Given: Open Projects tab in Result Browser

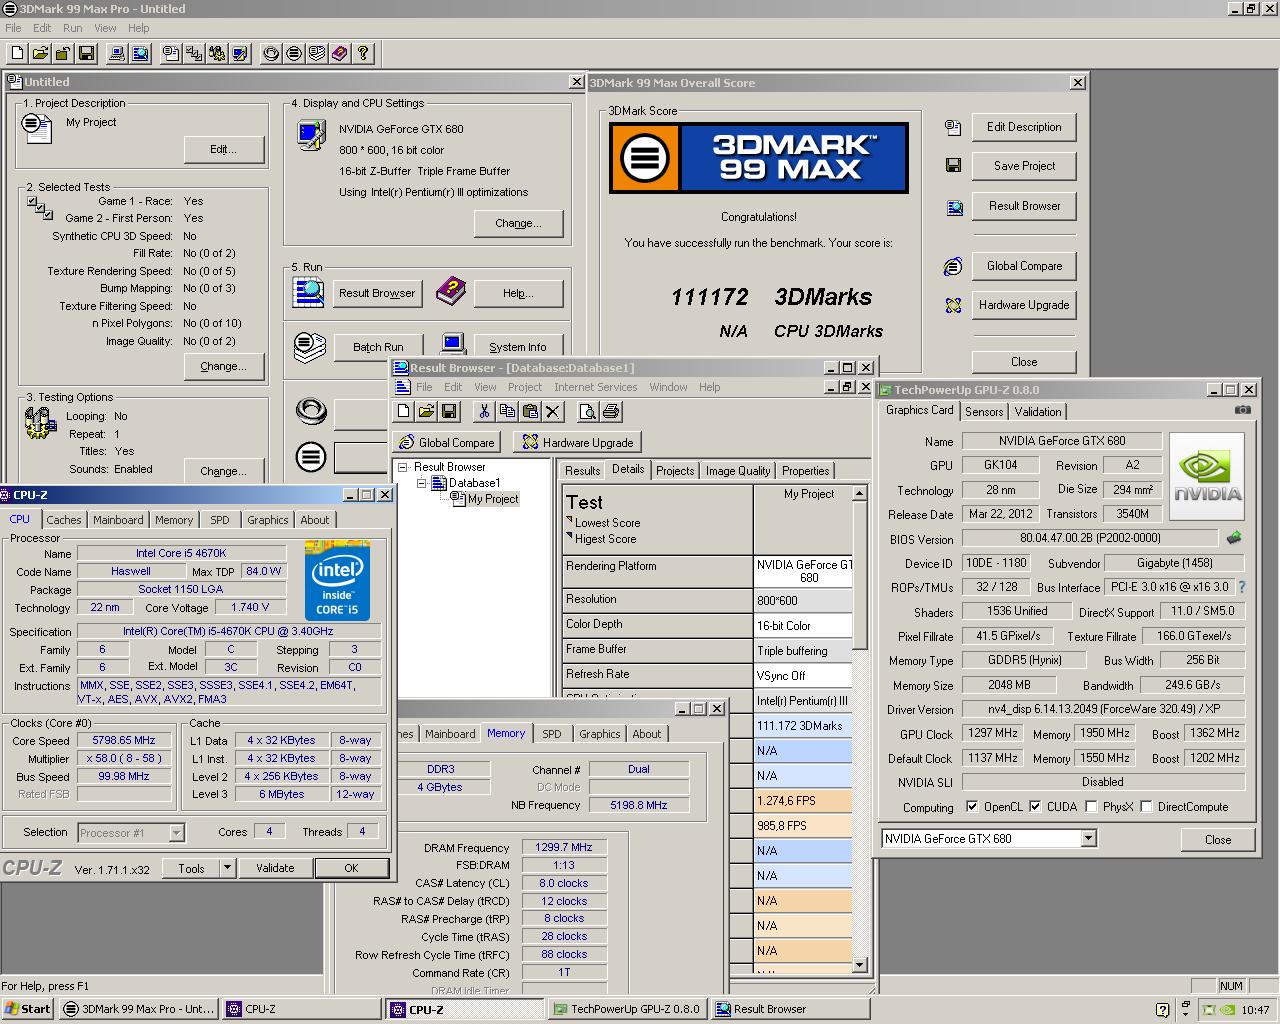Looking at the screenshot, I should coord(675,471).
